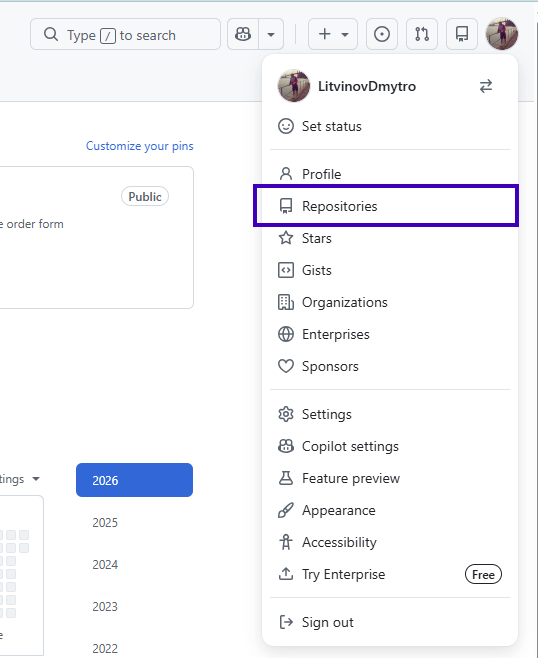Click the Try Enterprise upload icon
538x658 pixels.
click(286, 574)
